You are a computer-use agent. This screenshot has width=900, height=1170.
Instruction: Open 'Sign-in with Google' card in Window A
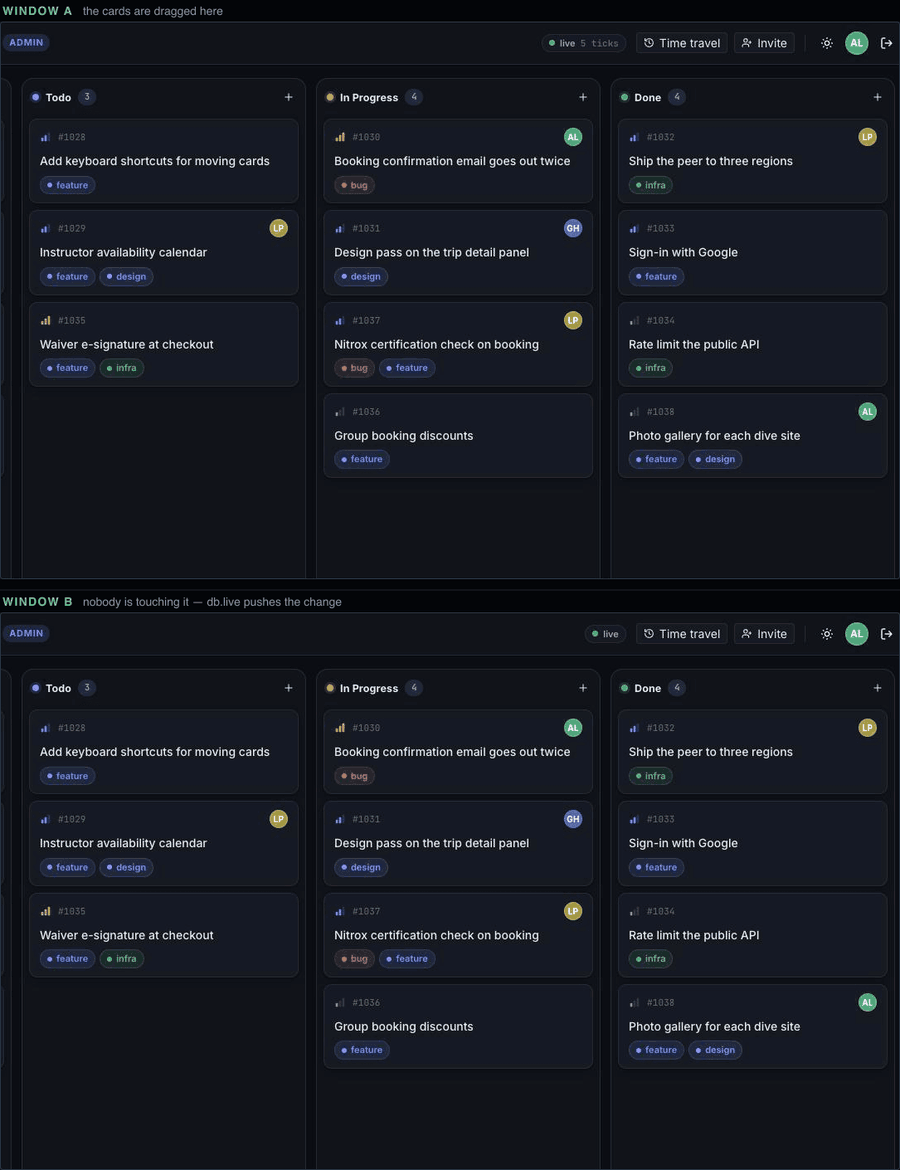click(x=752, y=253)
